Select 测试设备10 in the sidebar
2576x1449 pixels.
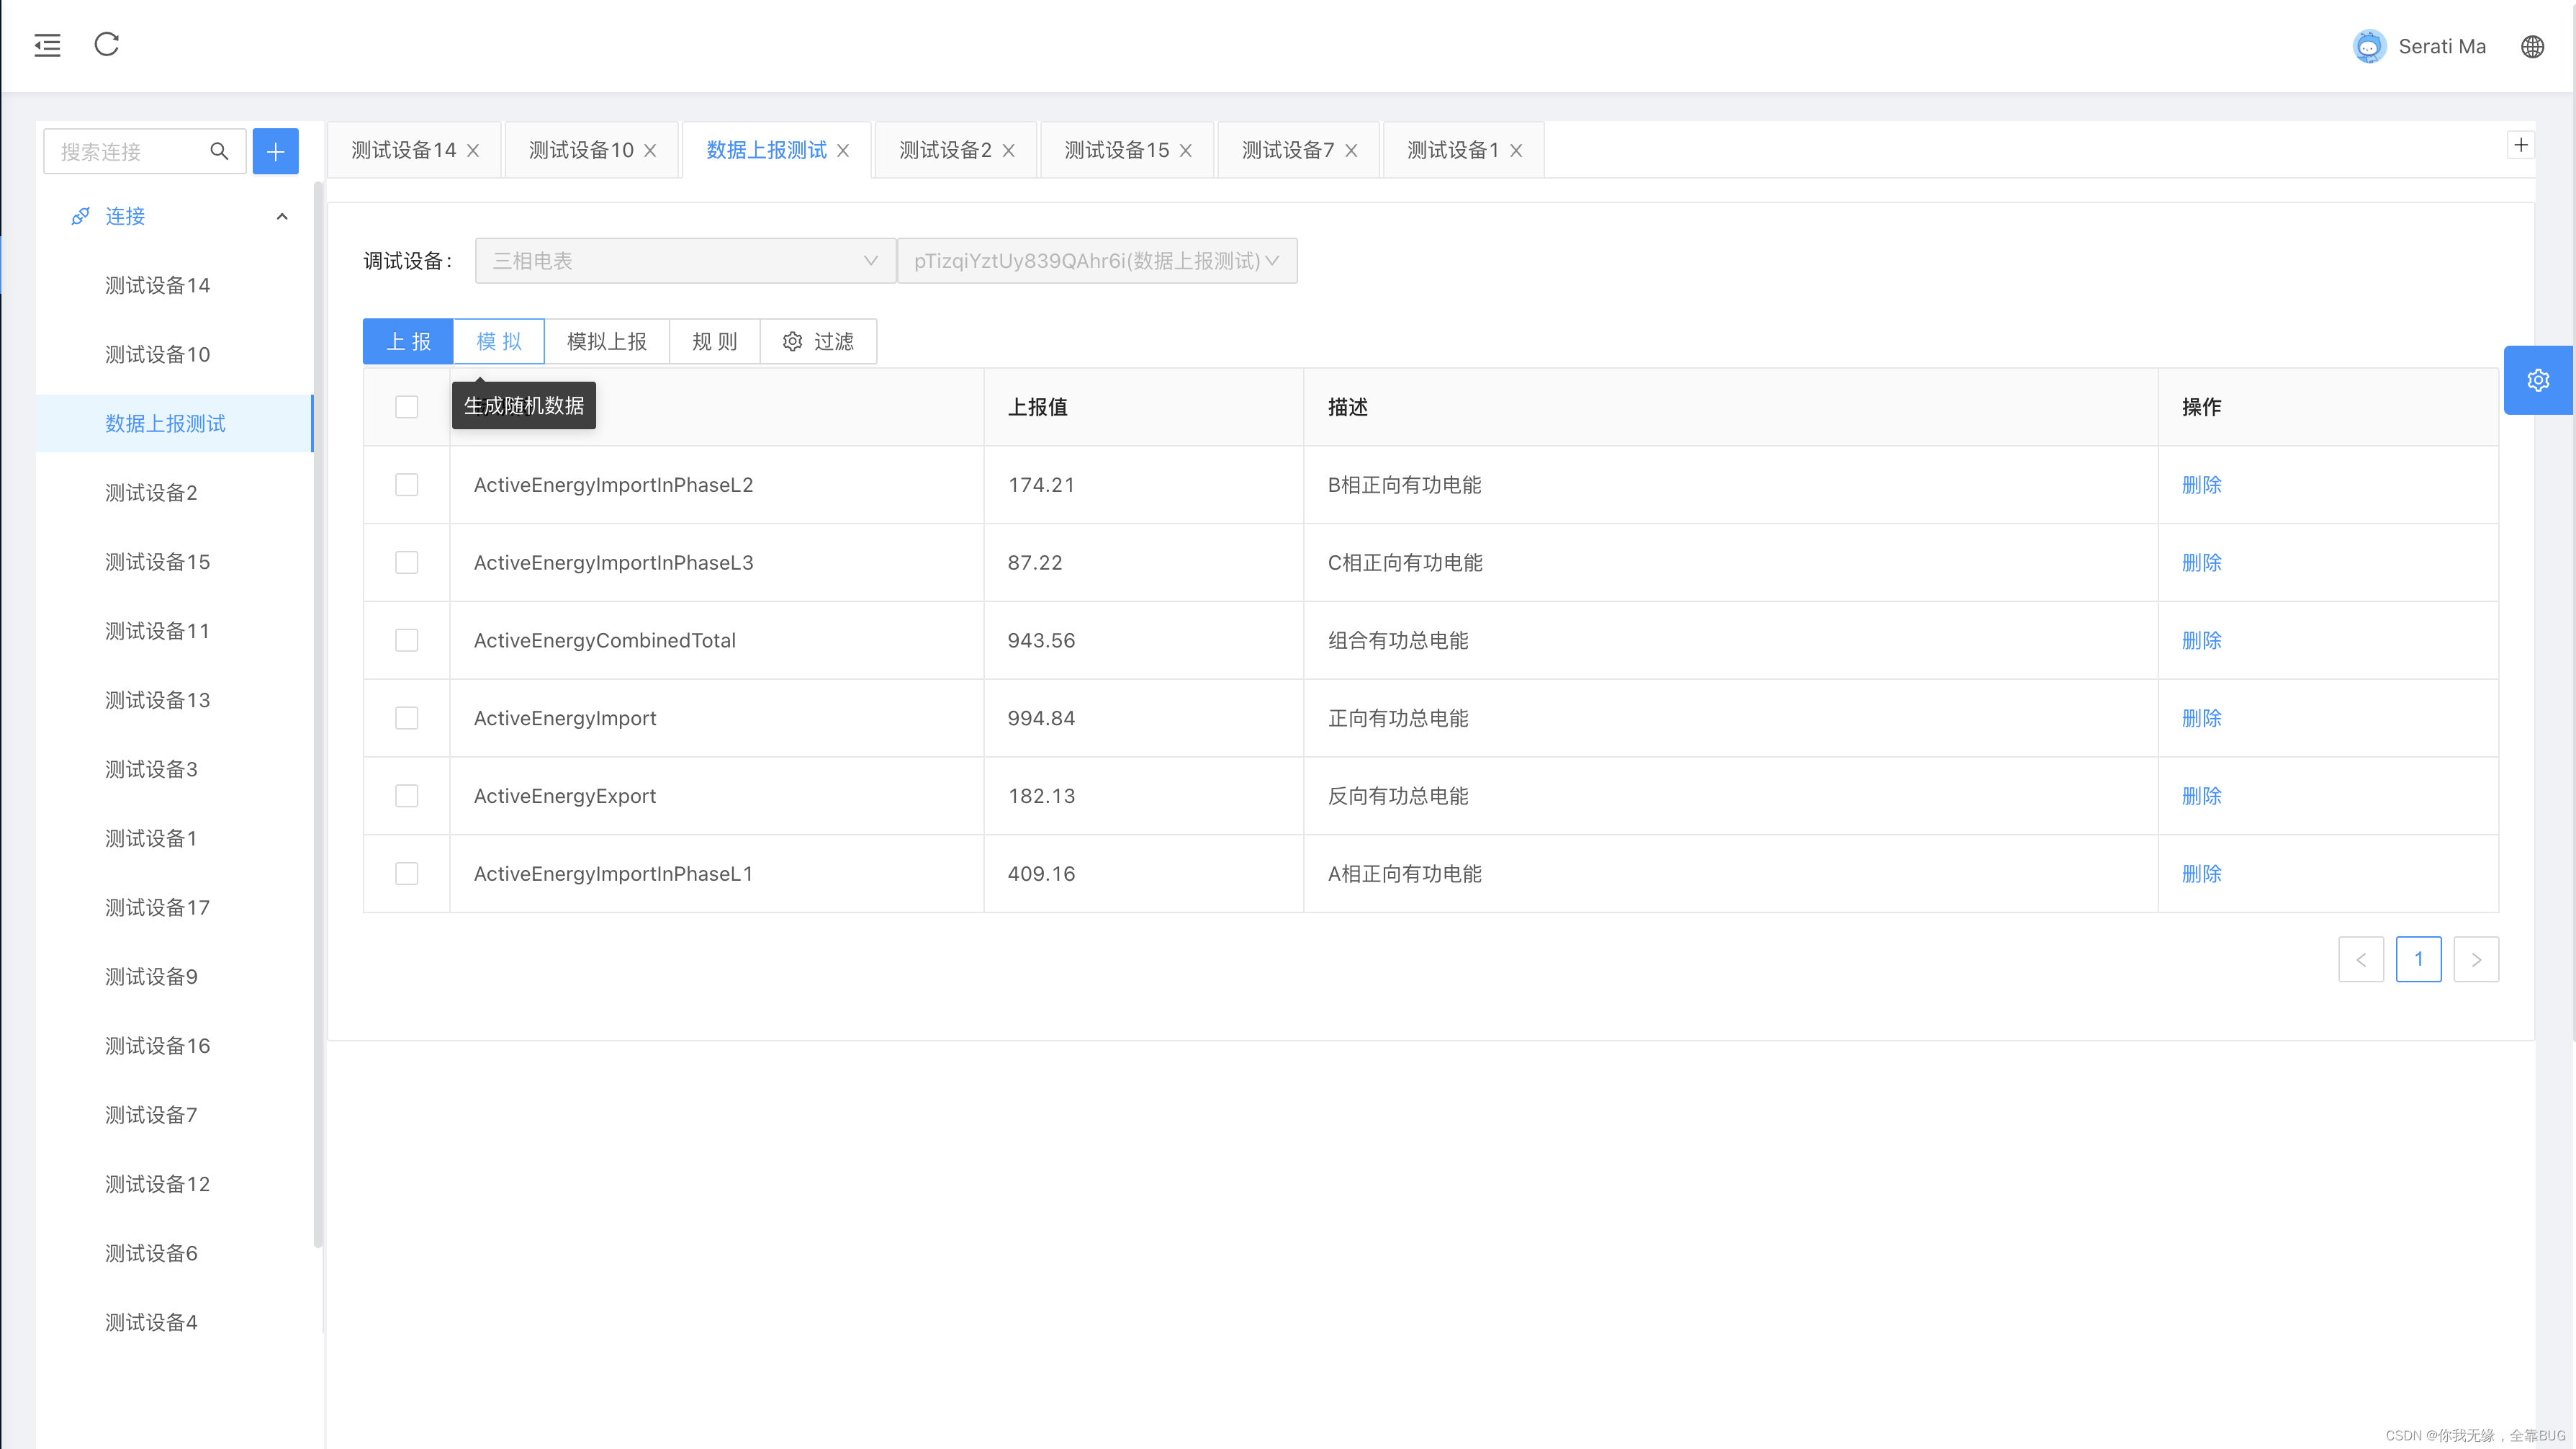174,354
